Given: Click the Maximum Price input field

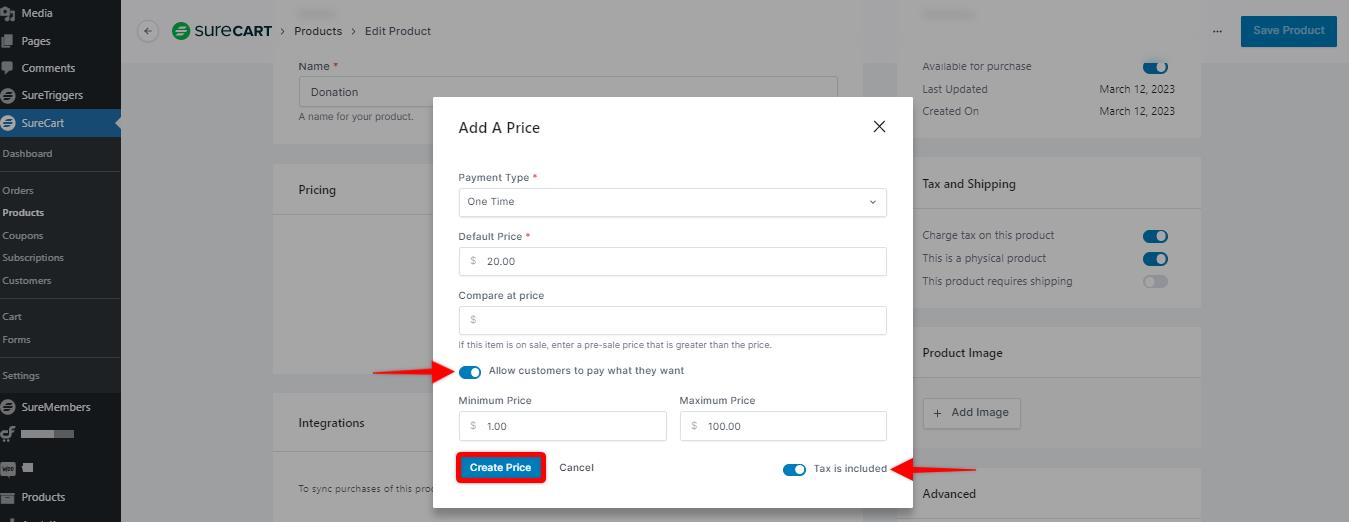Looking at the screenshot, I should (783, 426).
